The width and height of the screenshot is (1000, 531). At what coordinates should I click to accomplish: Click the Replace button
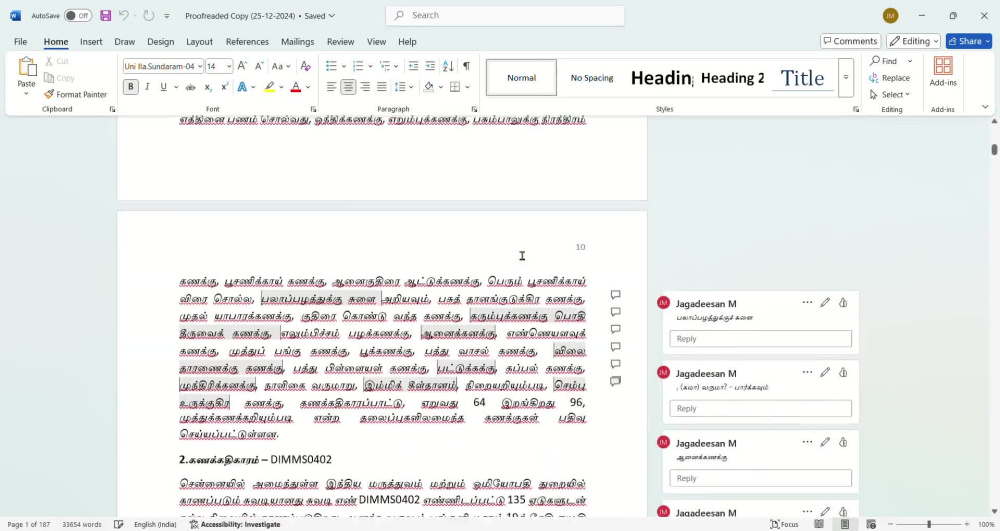click(x=889, y=78)
